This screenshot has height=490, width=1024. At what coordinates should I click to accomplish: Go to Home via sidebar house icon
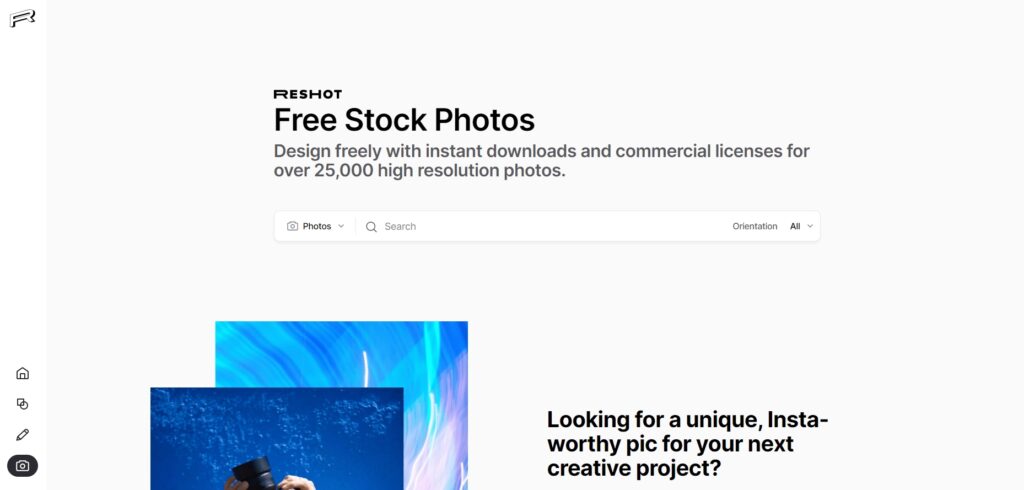click(x=22, y=373)
